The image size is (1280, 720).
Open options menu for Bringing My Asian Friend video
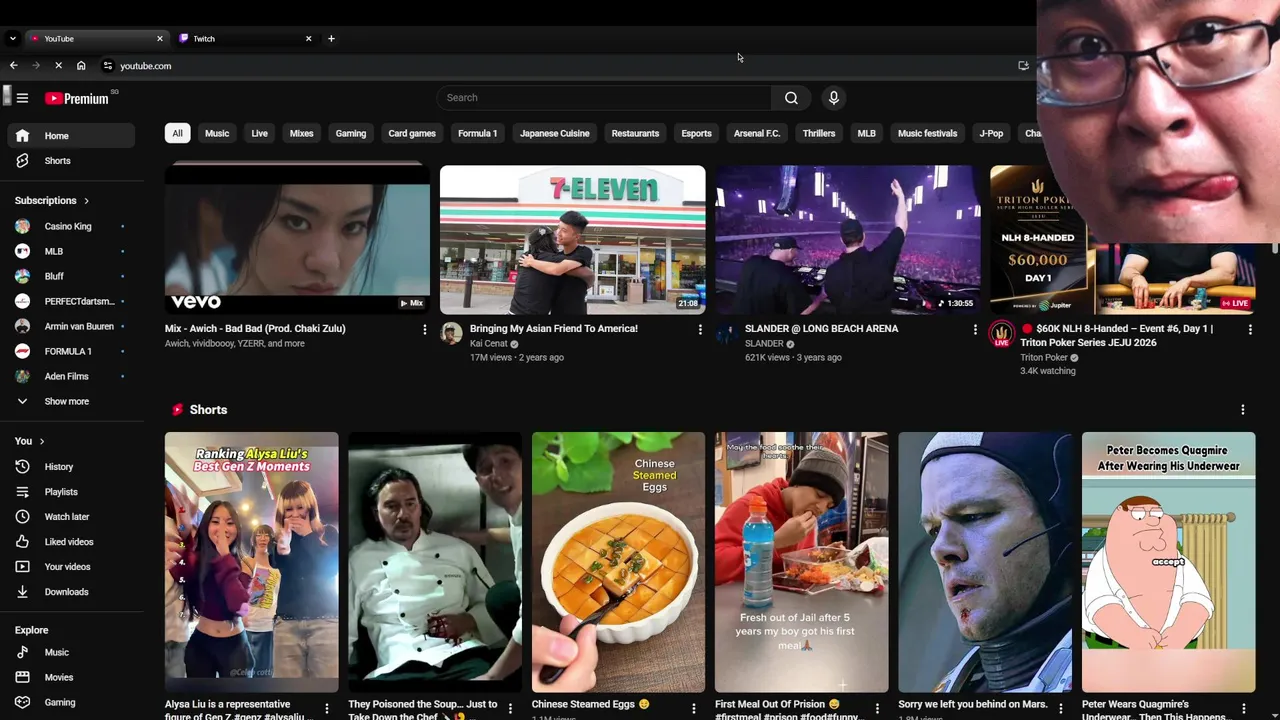(699, 329)
